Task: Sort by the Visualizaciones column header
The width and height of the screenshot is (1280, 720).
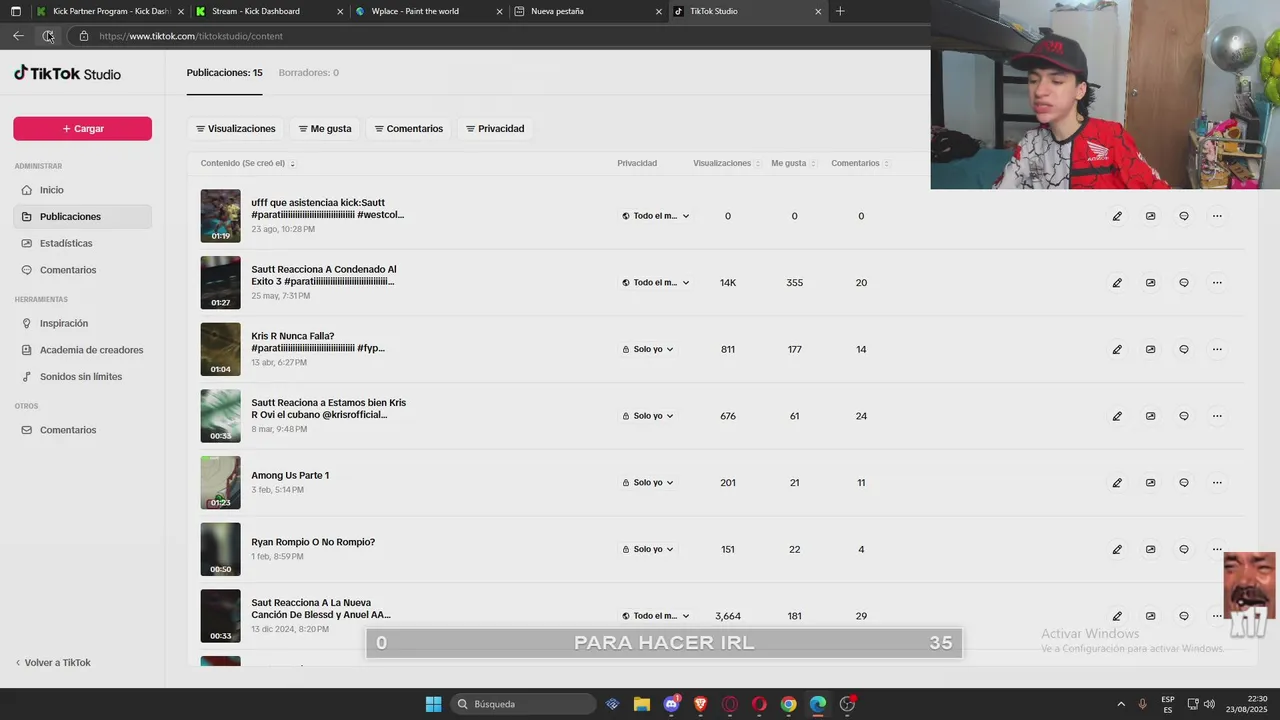Action: click(727, 163)
